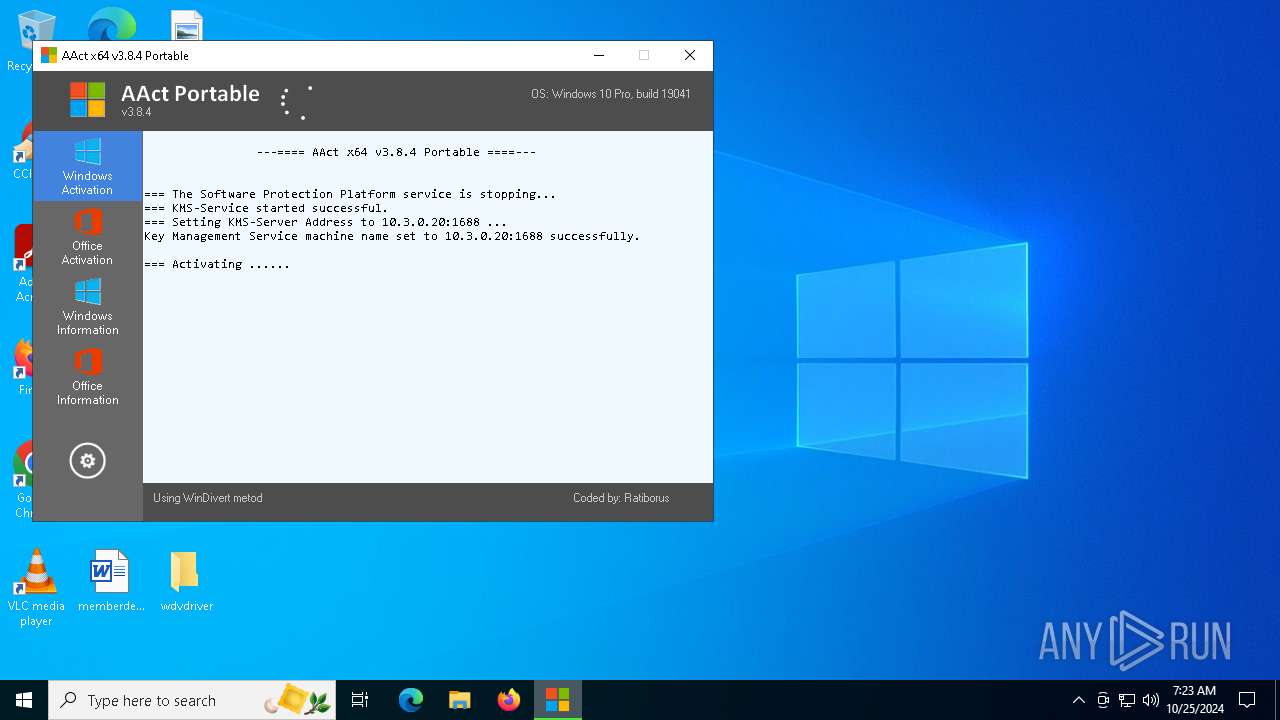Open the wdvdriver folder

[186, 581]
